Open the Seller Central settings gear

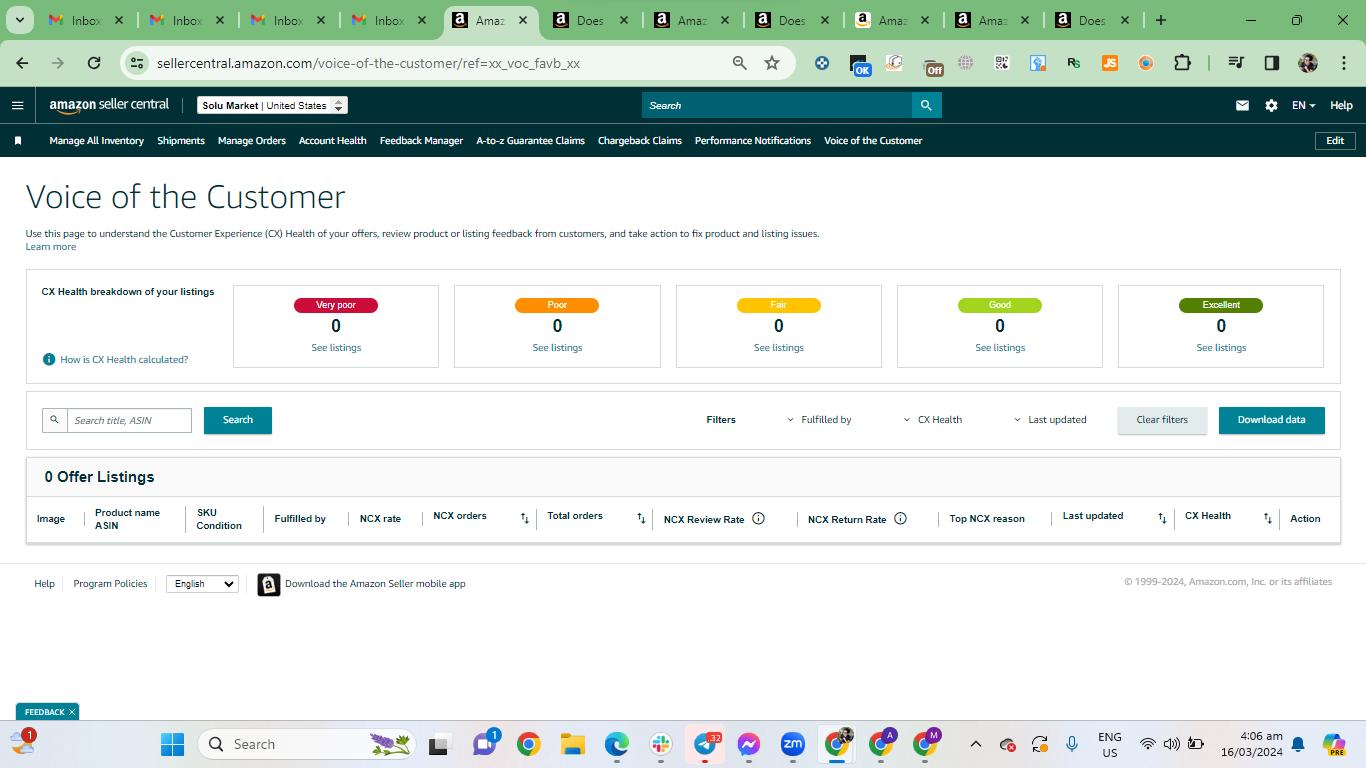(1271, 105)
